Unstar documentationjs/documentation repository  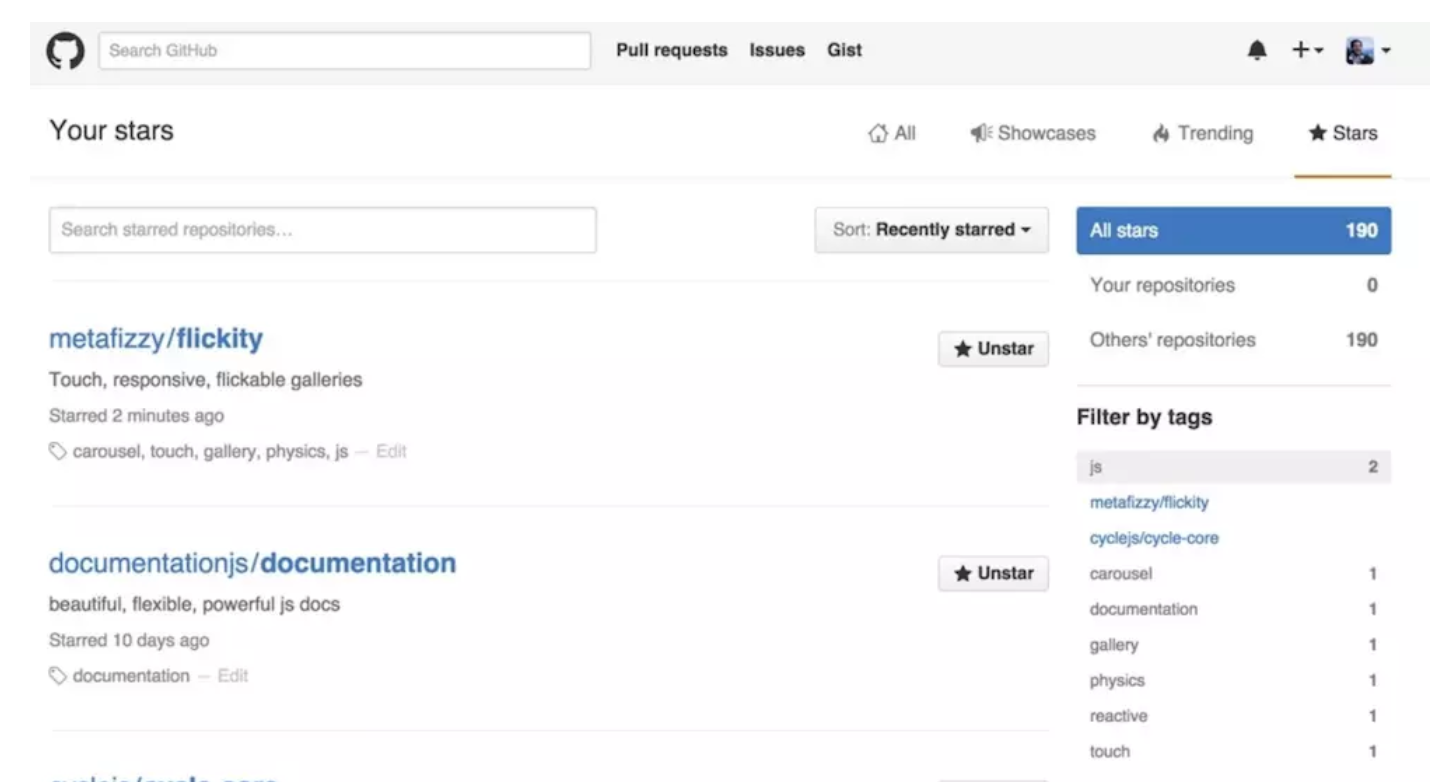click(x=993, y=573)
